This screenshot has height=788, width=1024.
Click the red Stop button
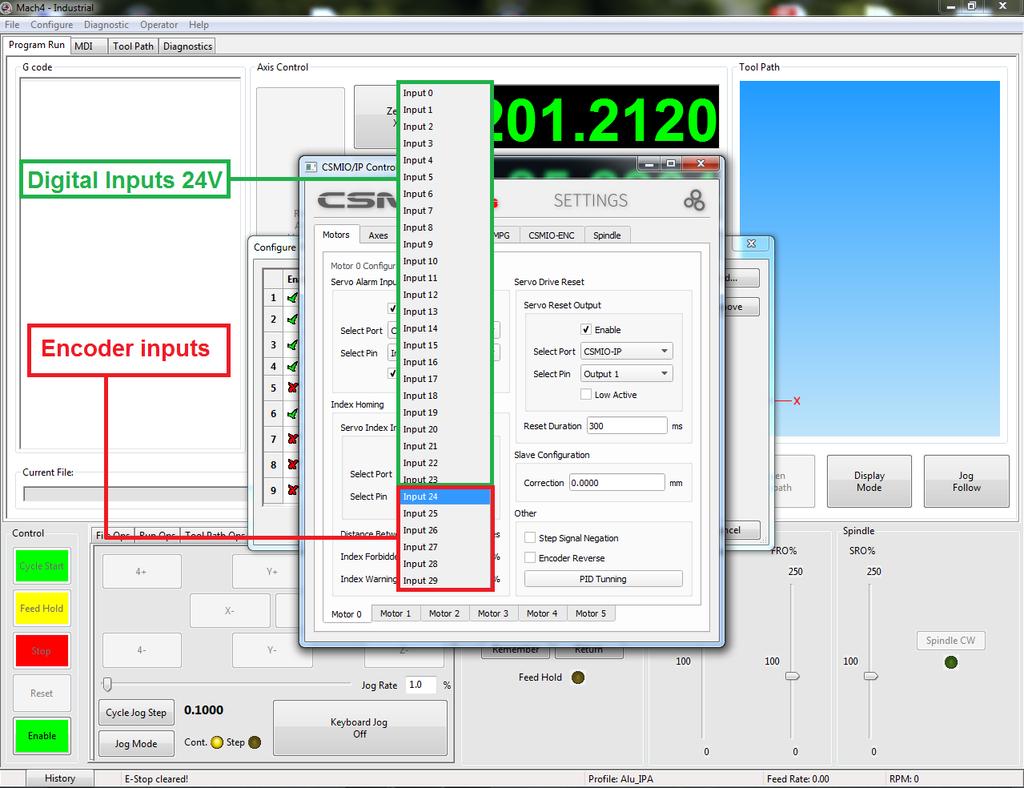(42, 651)
